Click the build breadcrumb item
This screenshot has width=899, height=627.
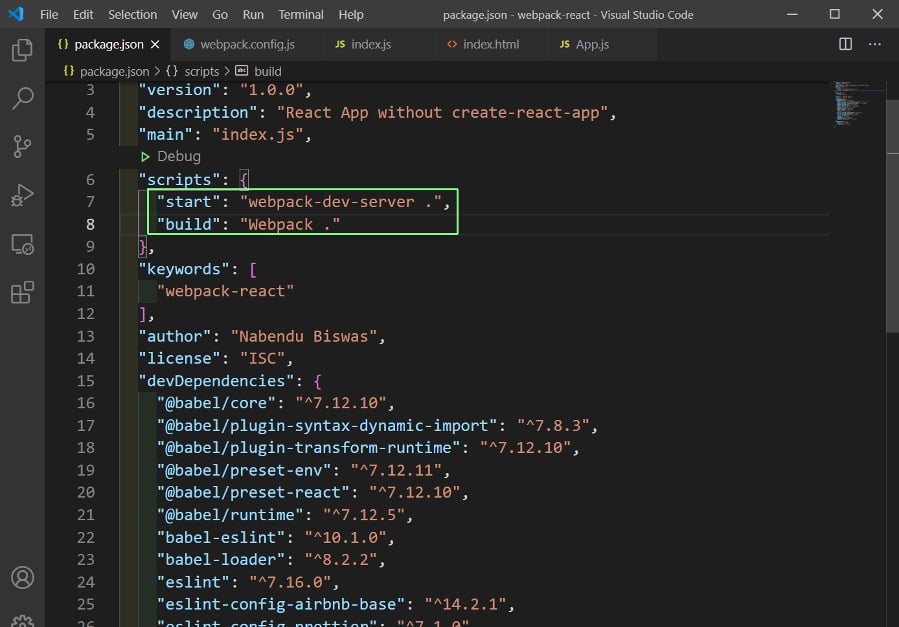coord(268,72)
